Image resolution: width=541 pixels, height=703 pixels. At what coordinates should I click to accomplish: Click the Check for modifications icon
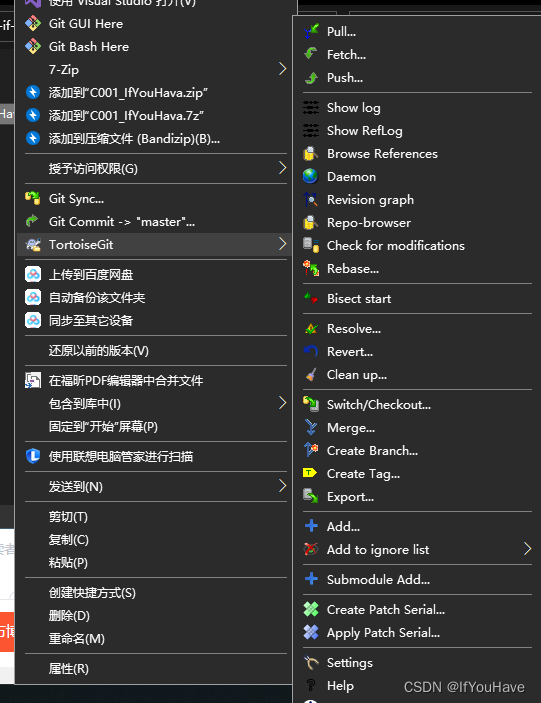(311, 245)
